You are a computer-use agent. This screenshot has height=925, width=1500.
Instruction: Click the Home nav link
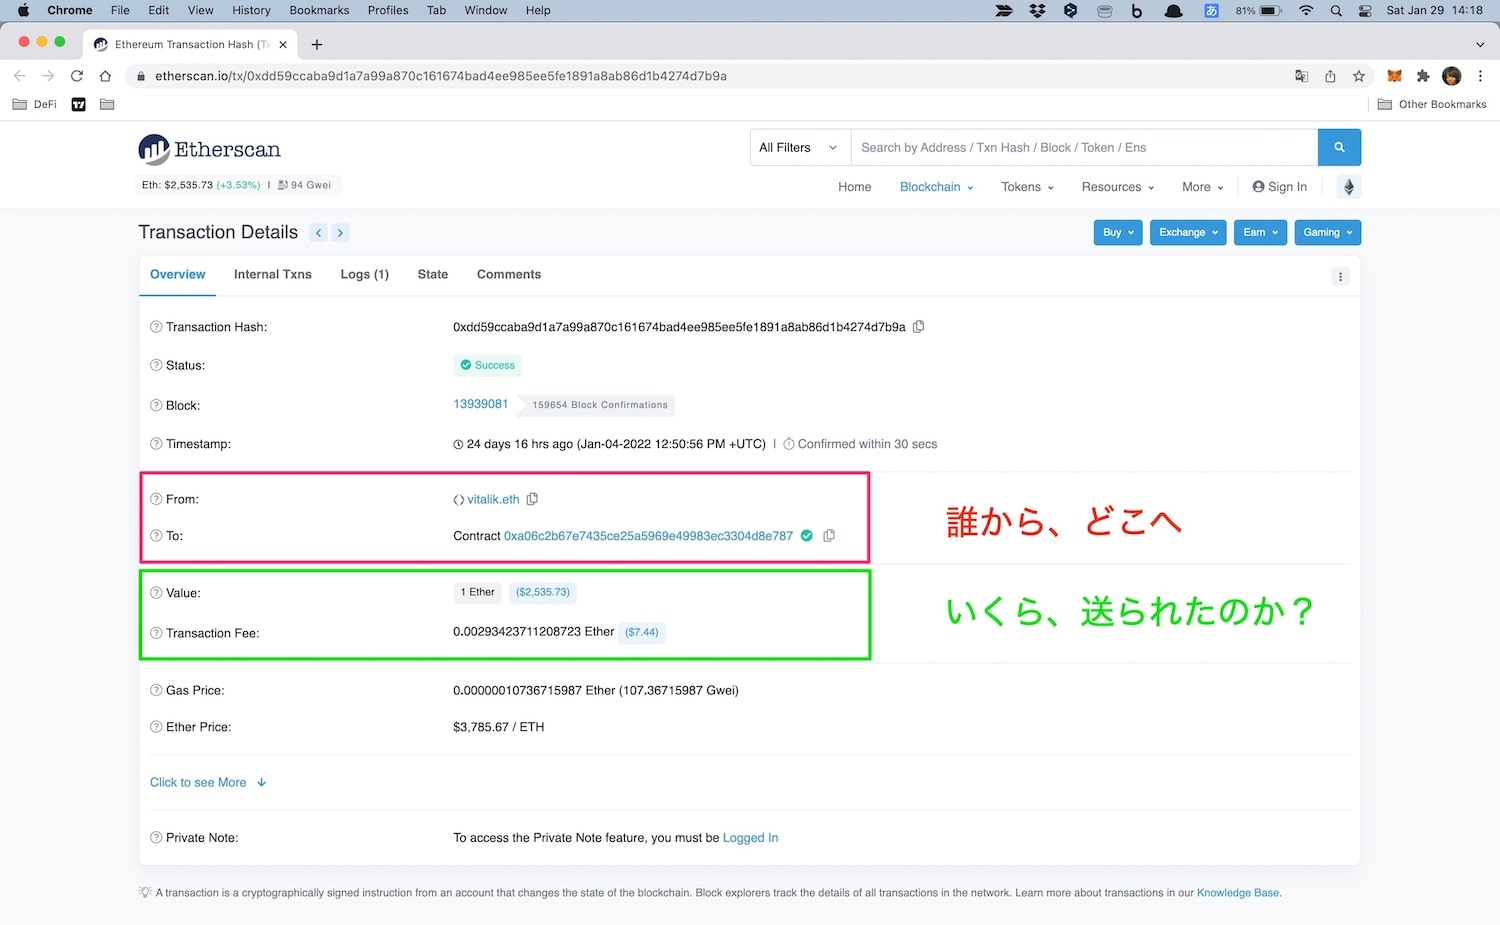[855, 187]
